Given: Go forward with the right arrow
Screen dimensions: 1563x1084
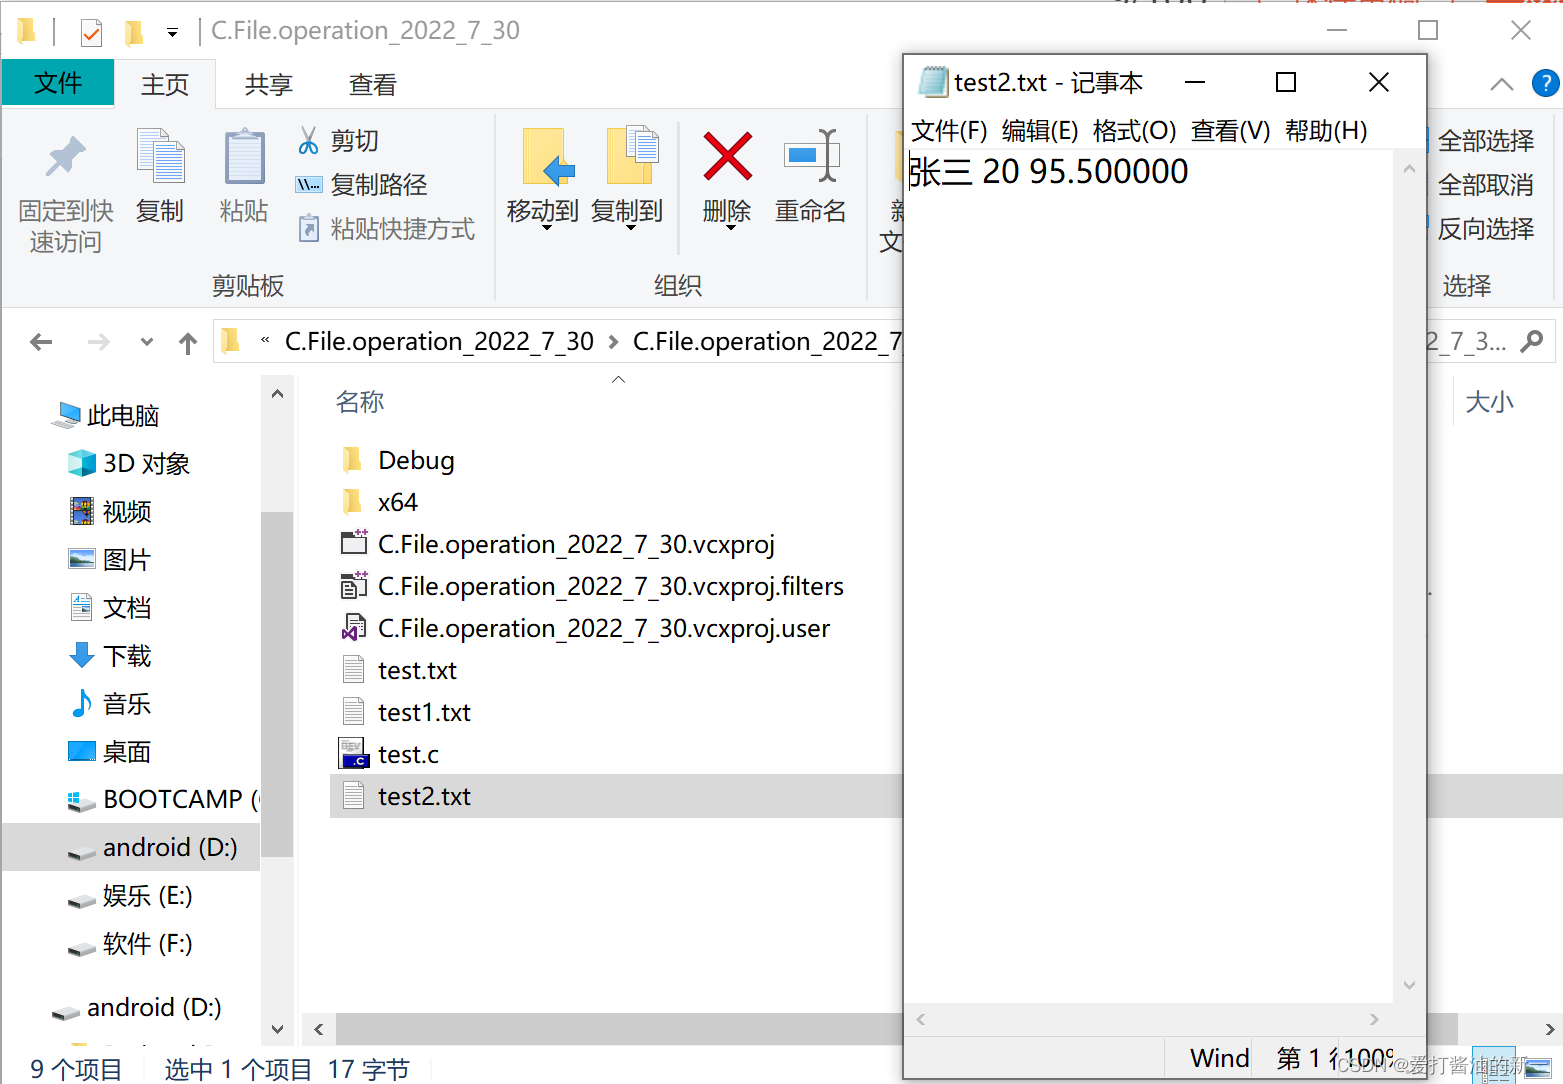Looking at the screenshot, I should tap(98, 342).
